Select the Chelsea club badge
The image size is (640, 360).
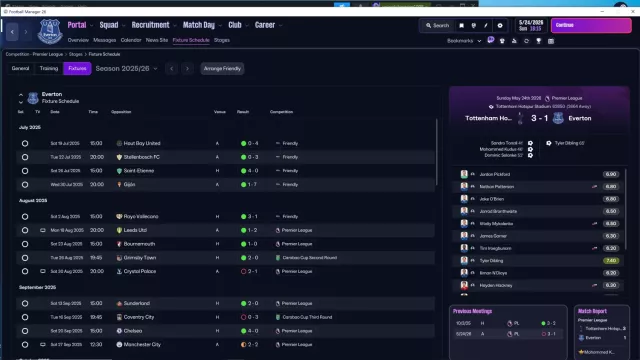pos(119,331)
